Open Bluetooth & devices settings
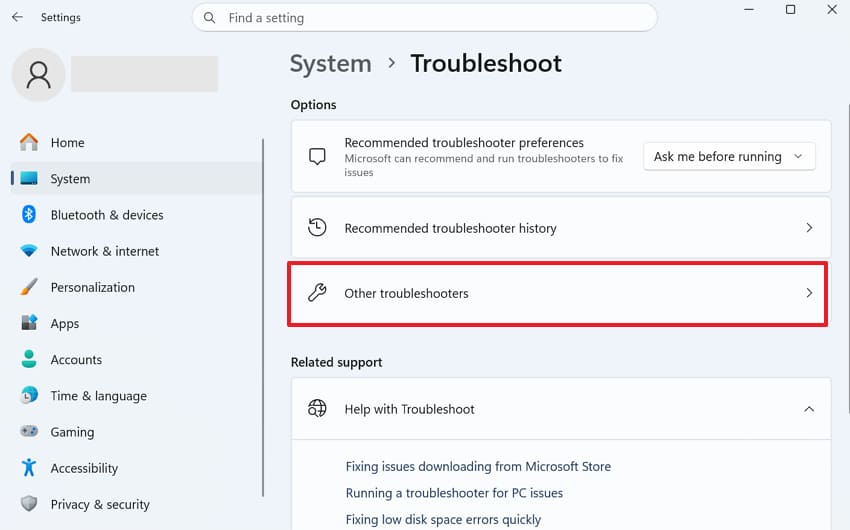850x530 pixels. pos(107,215)
